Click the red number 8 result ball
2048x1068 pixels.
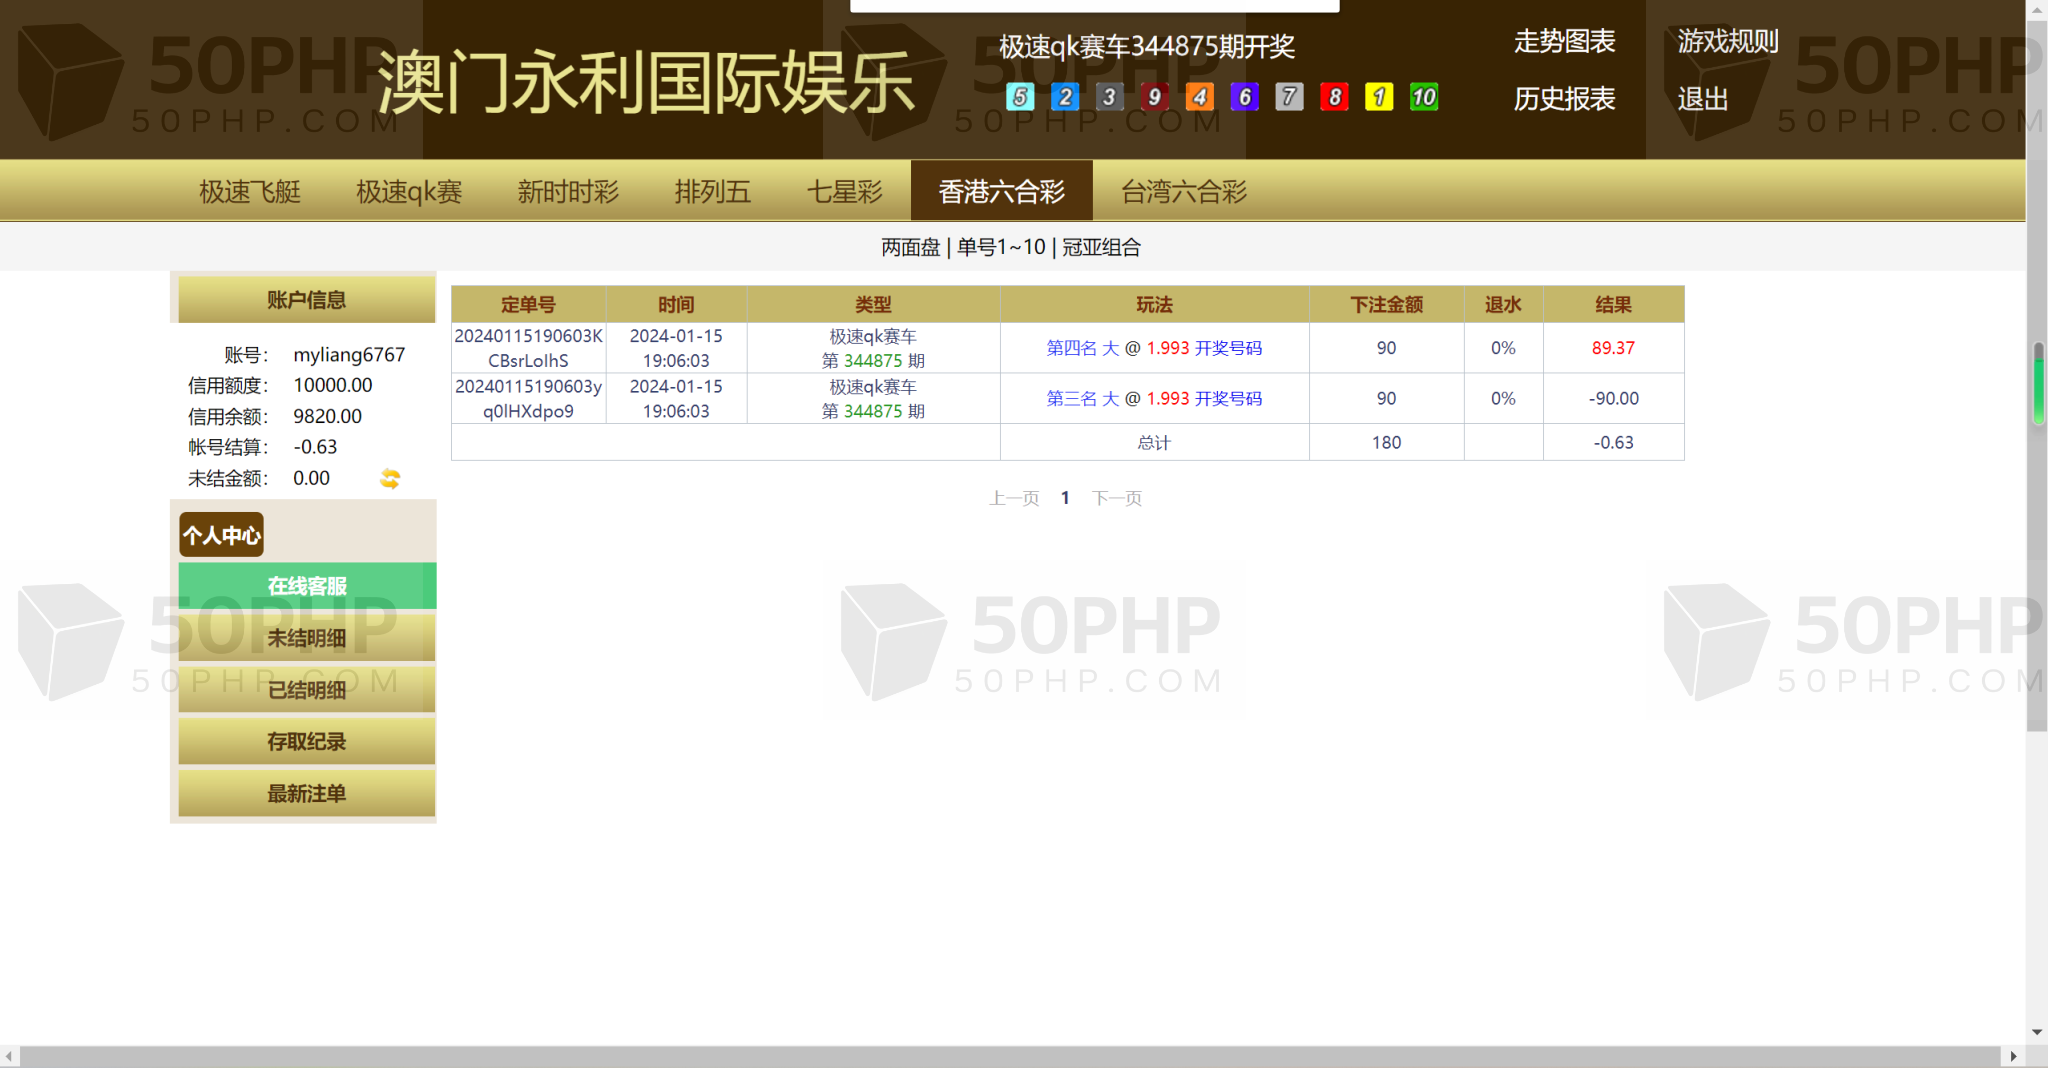coord(1334,97)
